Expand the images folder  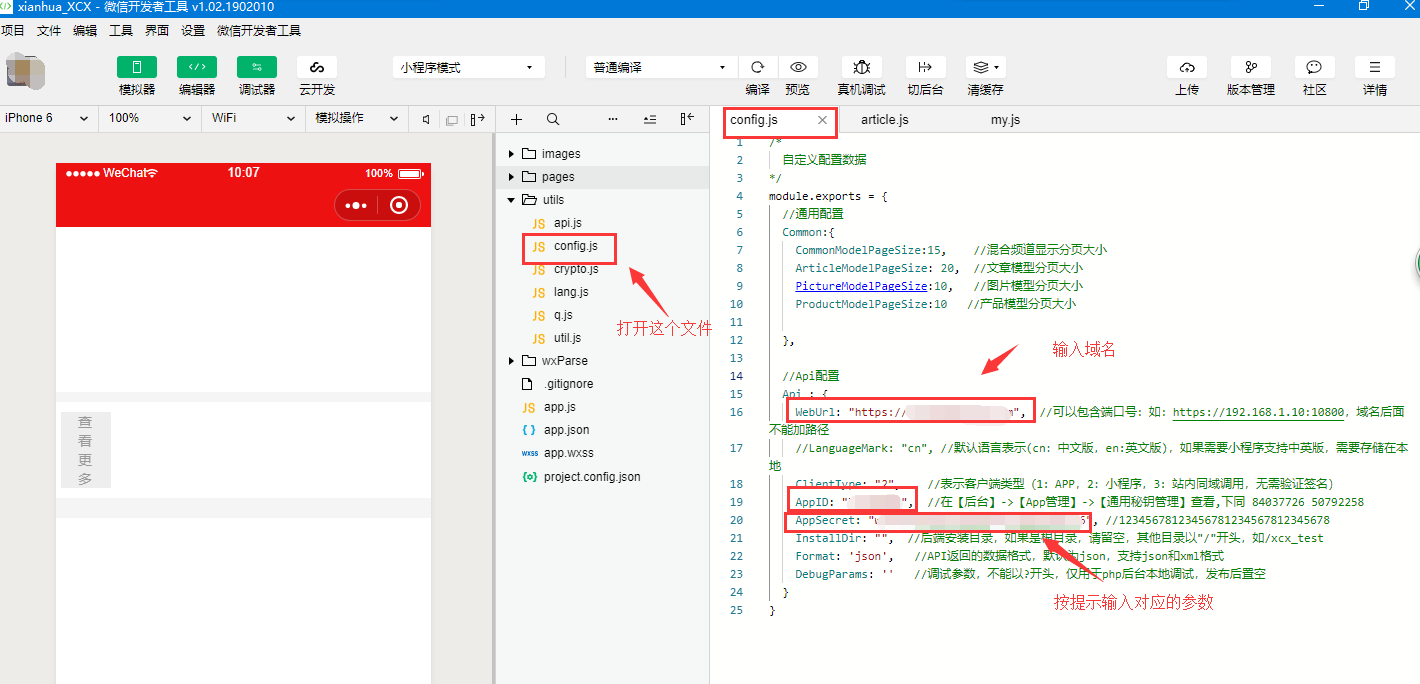560,154
